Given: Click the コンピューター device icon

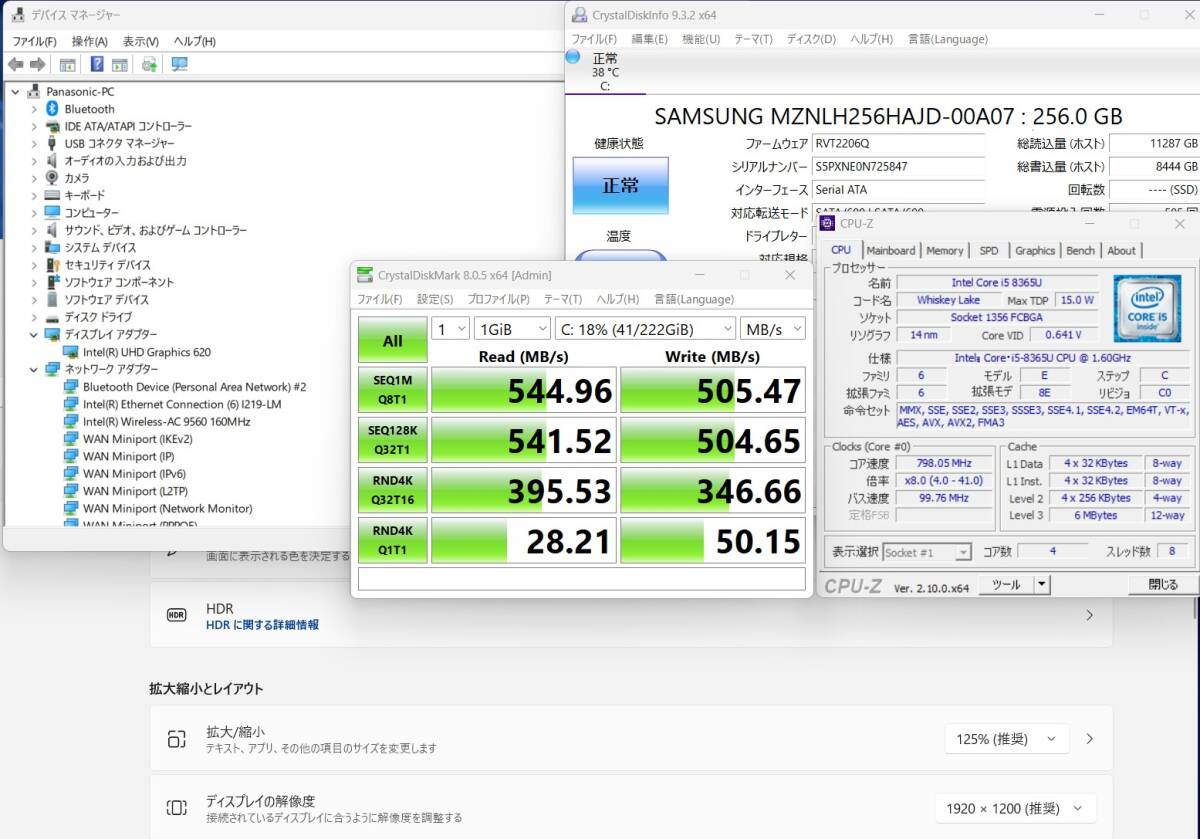Looking at the screenshot, I should (52, 212).
